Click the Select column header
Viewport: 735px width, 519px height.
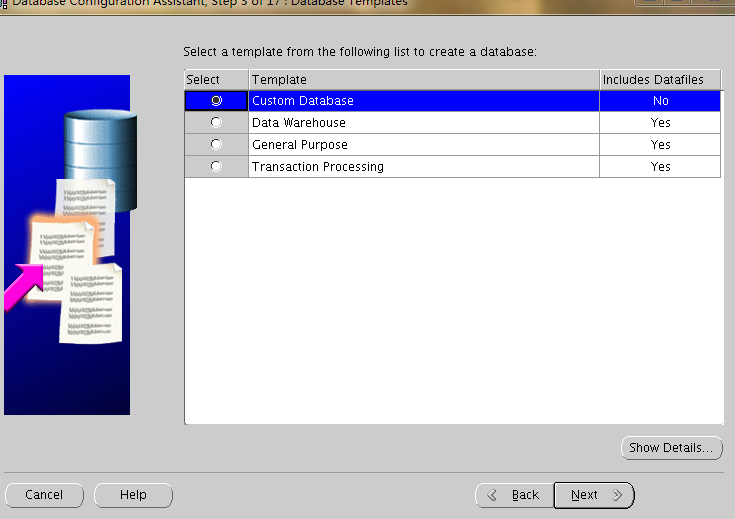216,80
